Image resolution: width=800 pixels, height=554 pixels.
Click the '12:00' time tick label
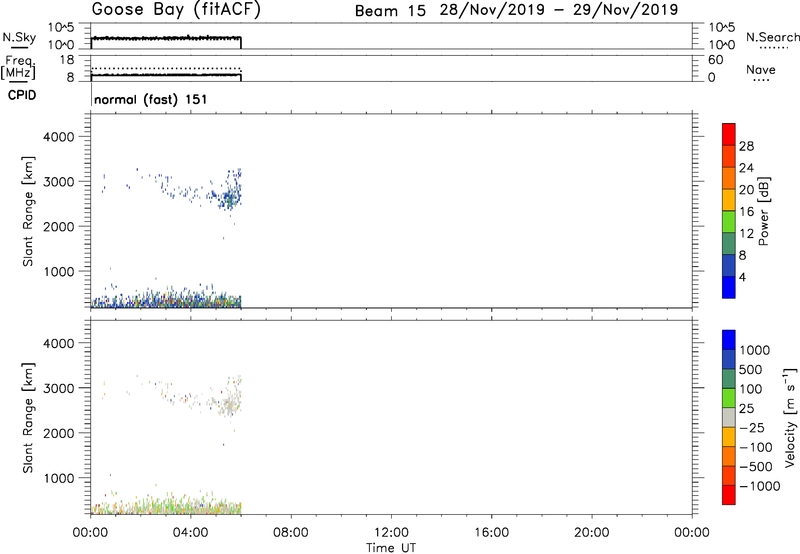[391, 533]
